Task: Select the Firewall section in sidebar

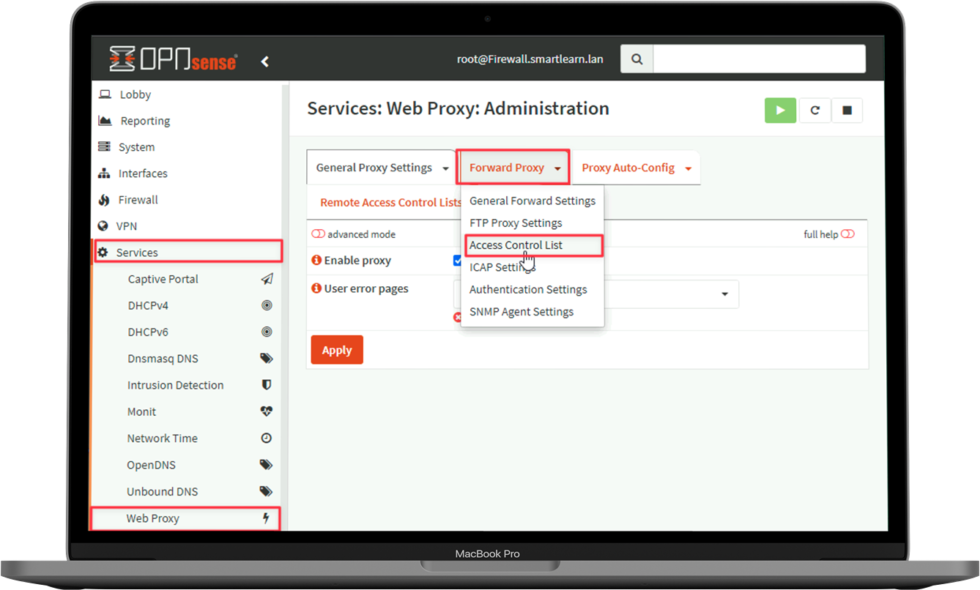Action: pos(140,199)
